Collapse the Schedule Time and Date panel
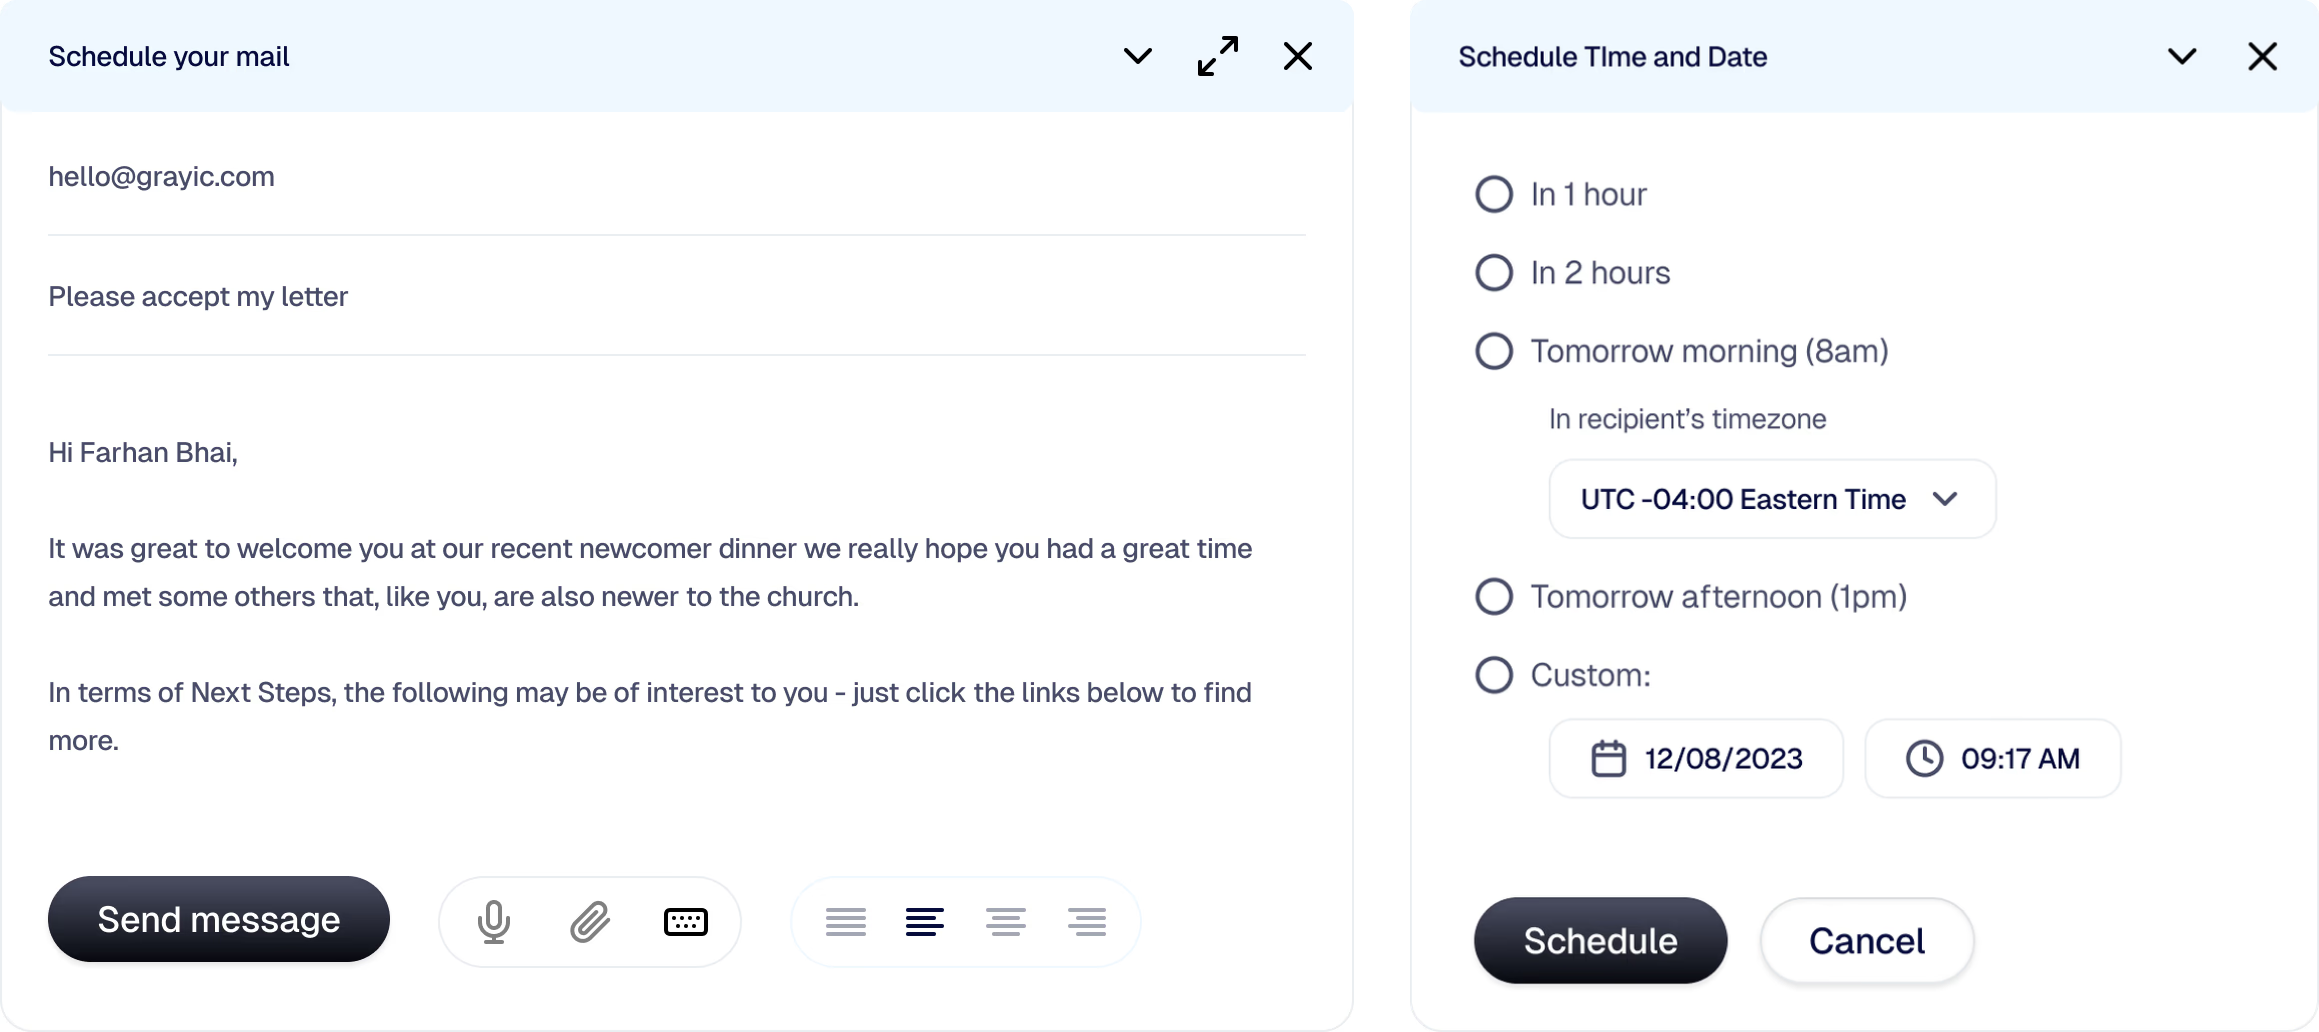 [x=2181, y=56]
